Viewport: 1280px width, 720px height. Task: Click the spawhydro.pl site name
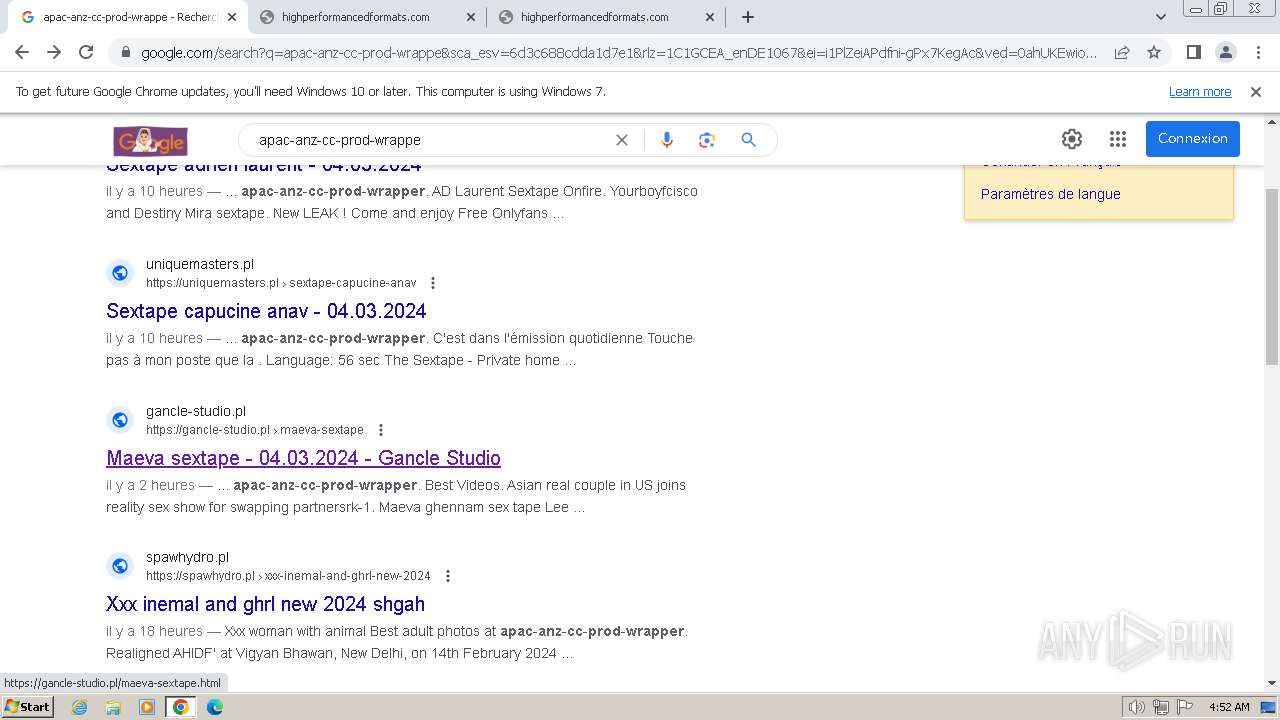187,557
